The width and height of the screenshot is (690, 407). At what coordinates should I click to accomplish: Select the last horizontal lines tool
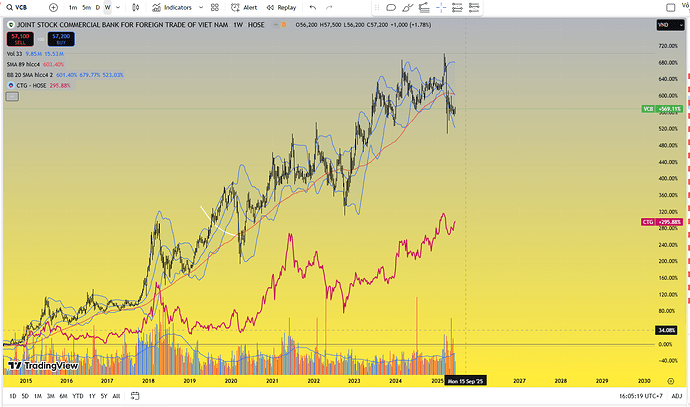474,7
